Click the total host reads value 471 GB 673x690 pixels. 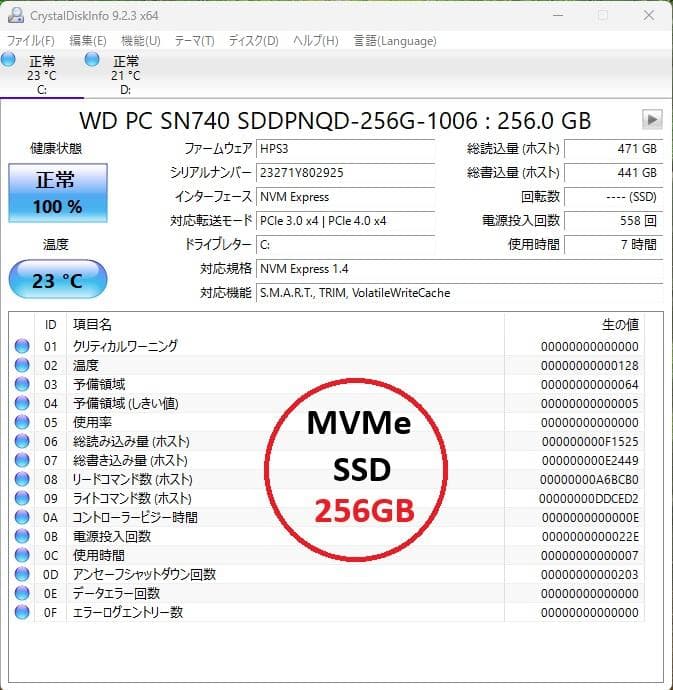[x=613, y=149]
